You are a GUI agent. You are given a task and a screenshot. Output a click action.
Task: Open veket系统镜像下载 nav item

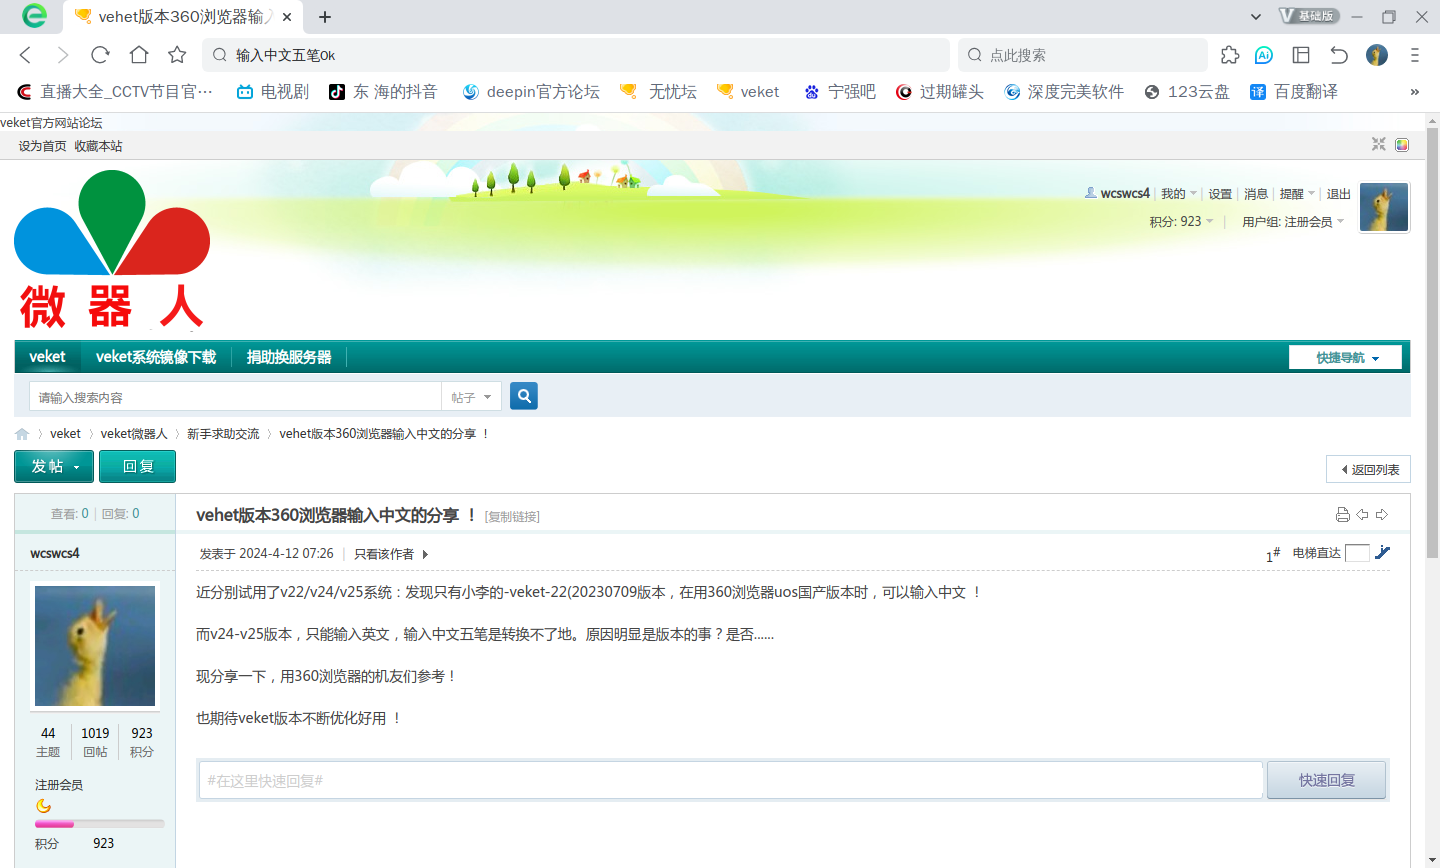156,357
